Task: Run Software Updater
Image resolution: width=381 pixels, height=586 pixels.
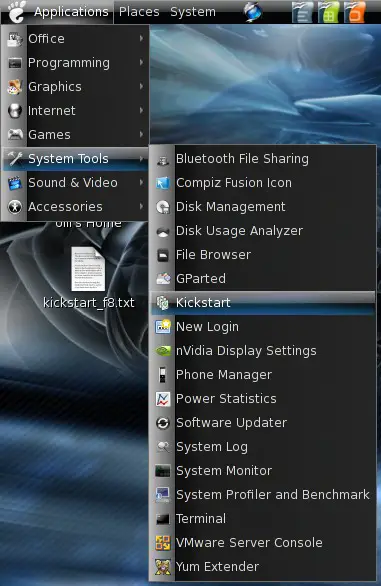Action: click(x=263, y=423)
